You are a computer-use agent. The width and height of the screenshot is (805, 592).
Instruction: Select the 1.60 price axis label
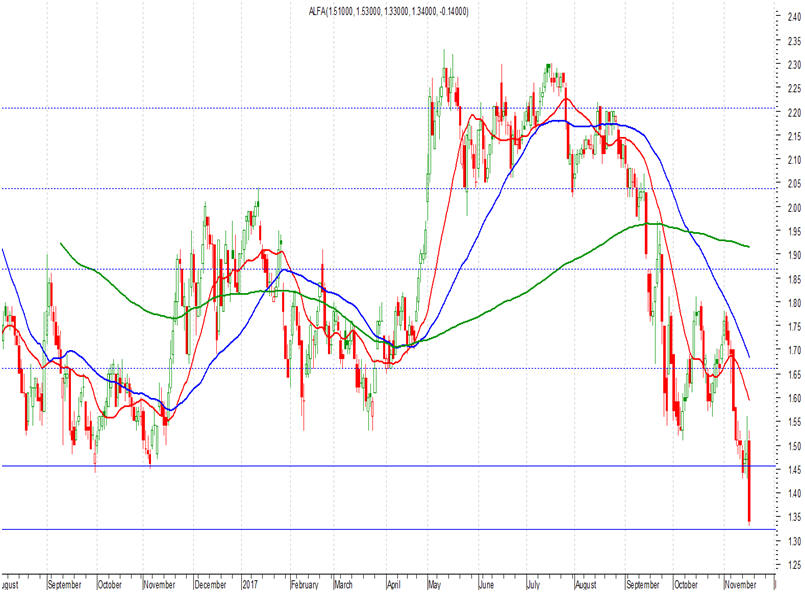point(794,398)
